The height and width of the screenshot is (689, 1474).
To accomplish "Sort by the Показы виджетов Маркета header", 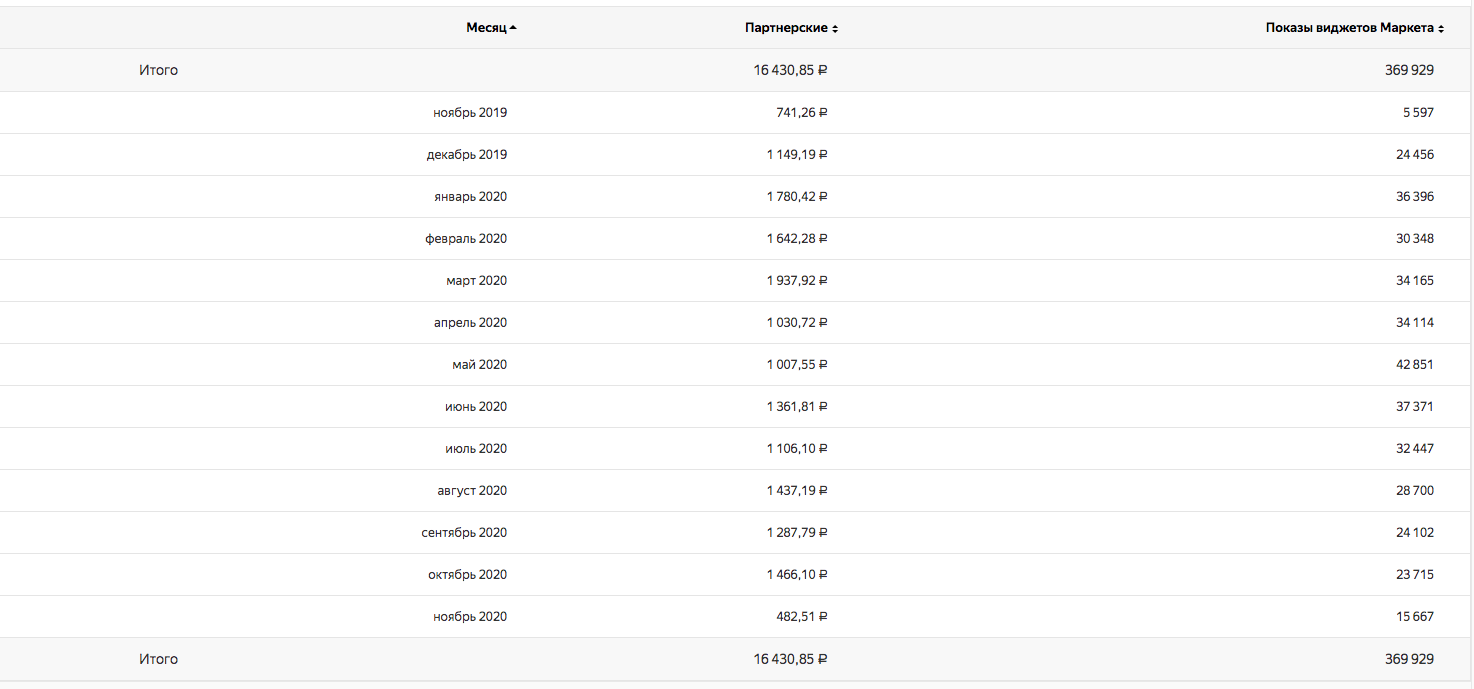I will point(1350,28).
